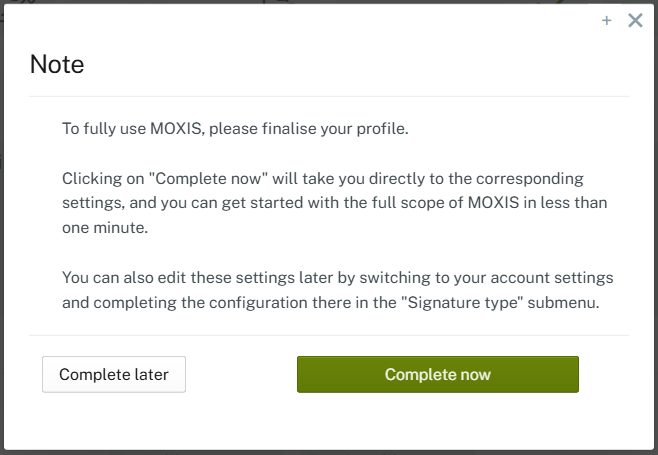Click the plus icon in dialog header
658x455 pixels.
[607, 20]
